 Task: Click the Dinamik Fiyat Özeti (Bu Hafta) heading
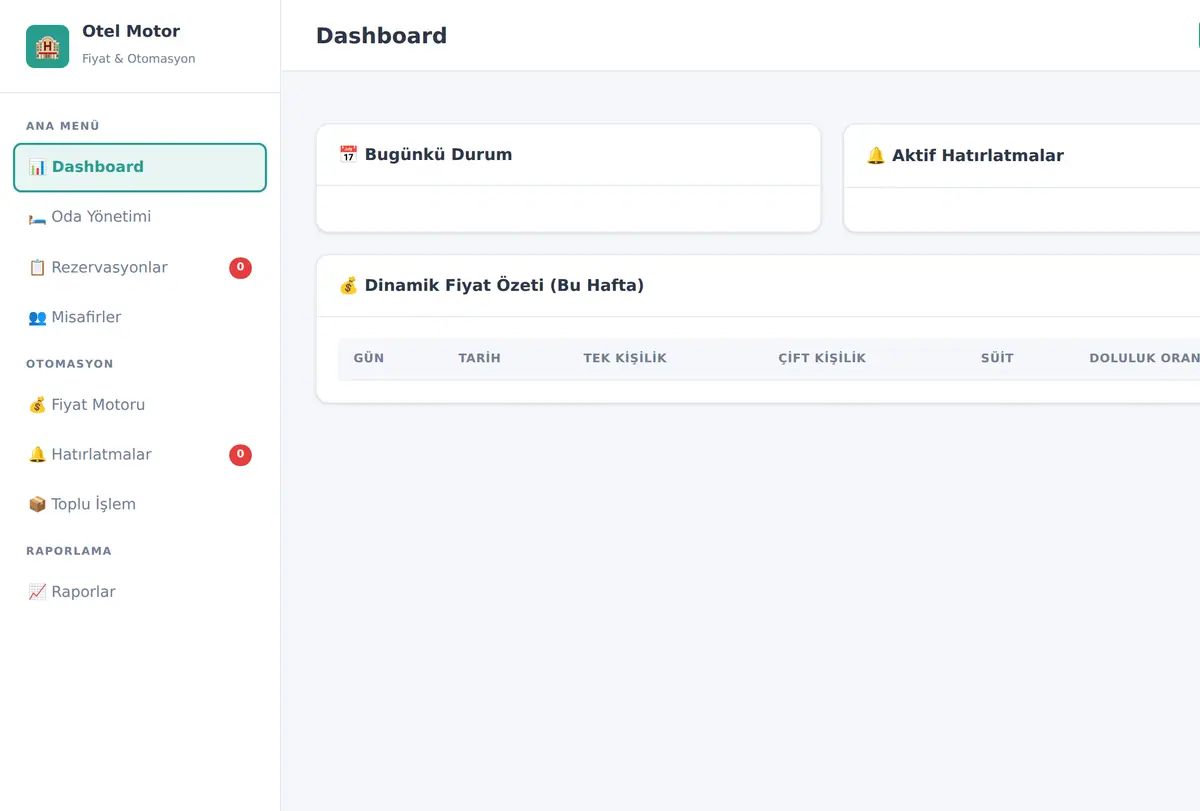(x=504, y=286)
